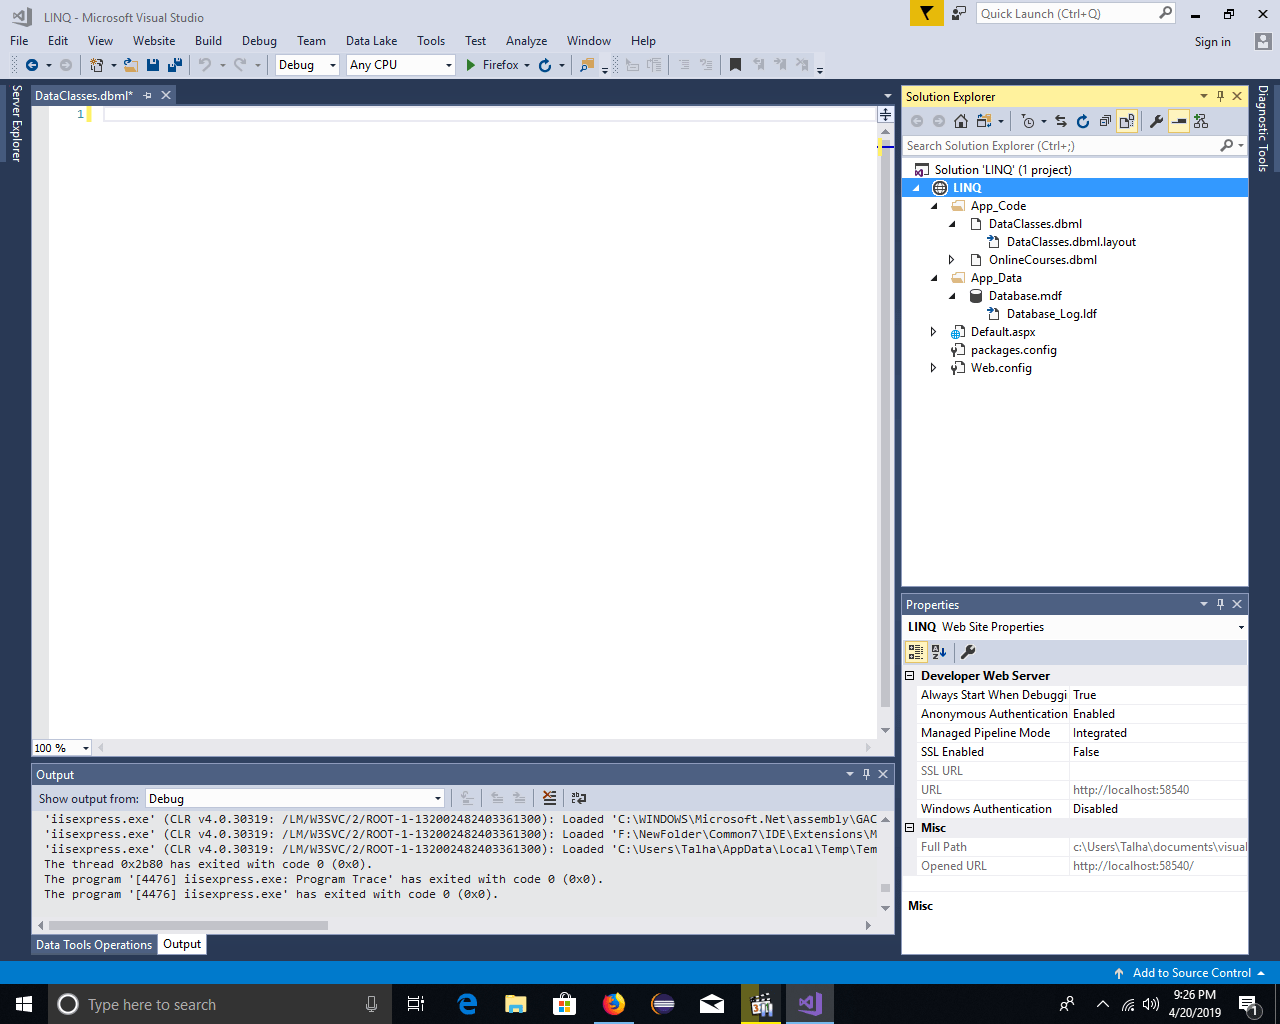Click the Save All icon

(175, 65)
